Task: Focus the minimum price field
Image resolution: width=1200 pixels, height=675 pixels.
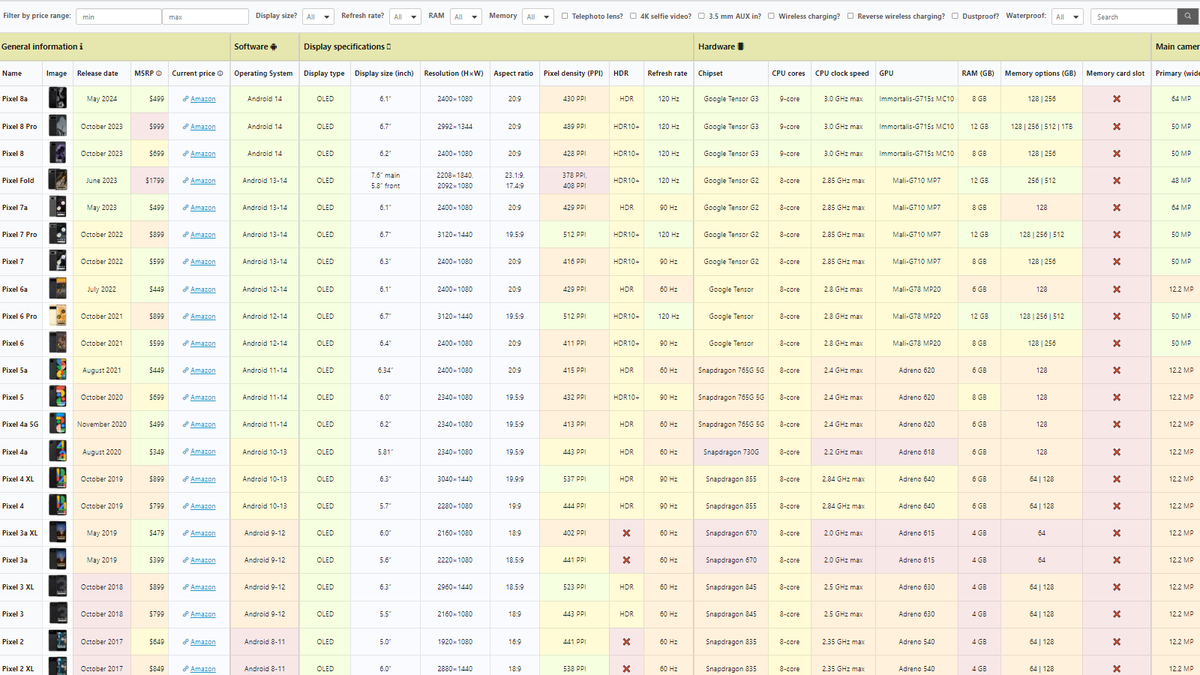Action: (119, 17)
